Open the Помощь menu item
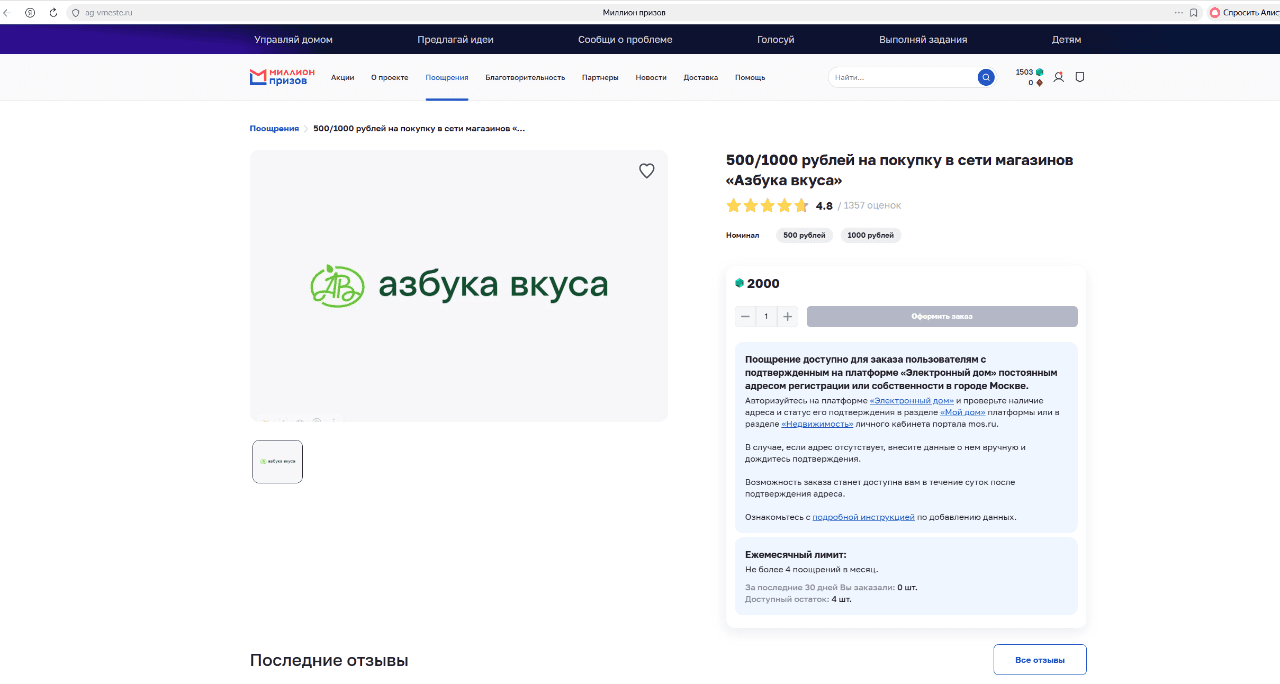Screen dimensions: 1280x684 [x=750, y=77]
